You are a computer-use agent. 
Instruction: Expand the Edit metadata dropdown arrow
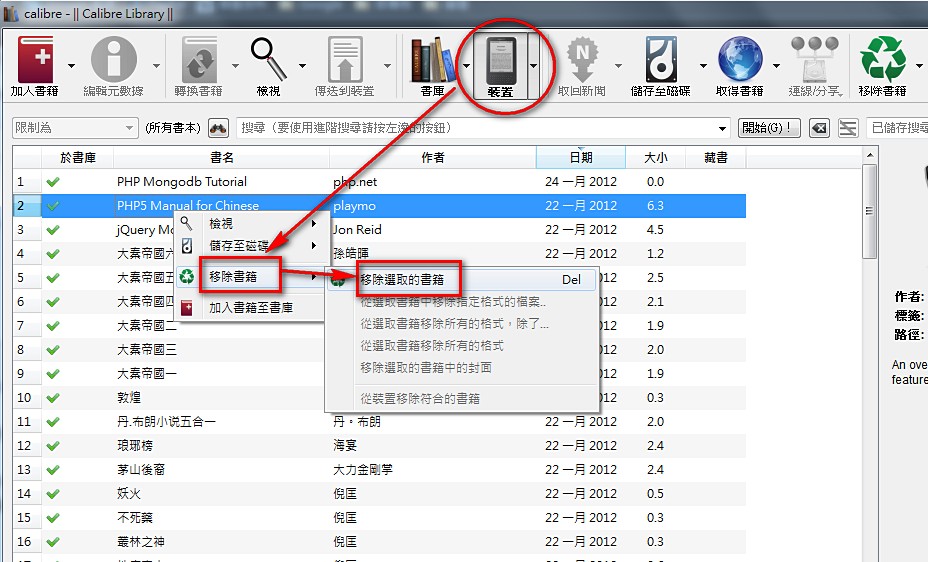coord(156,66)
